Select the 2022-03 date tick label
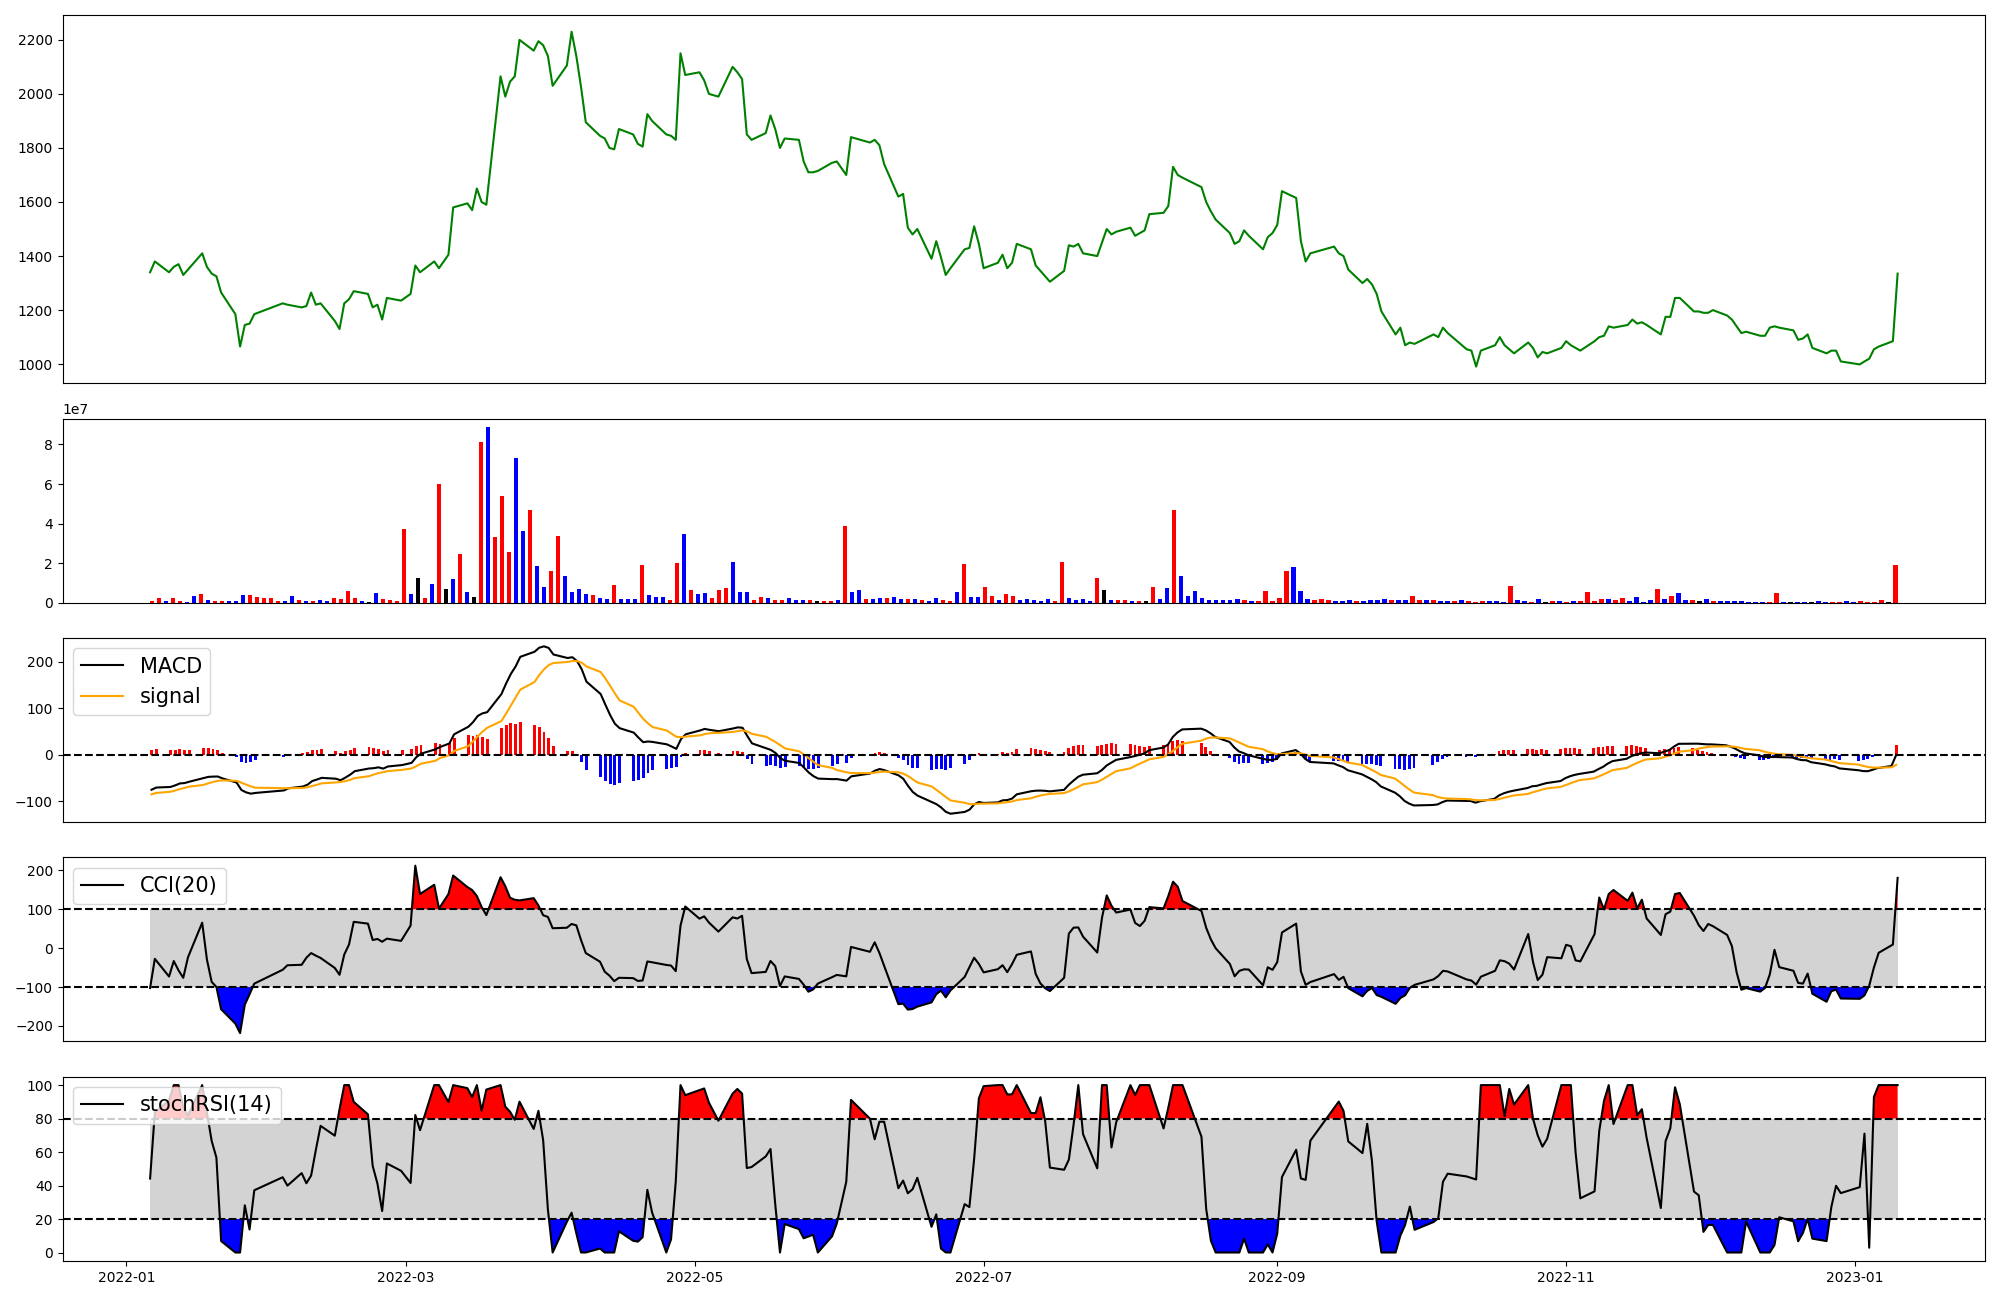Image resolution: width=2000 pixels, height=1300 pixels. pyautogui.click(x=406, y=1277)
